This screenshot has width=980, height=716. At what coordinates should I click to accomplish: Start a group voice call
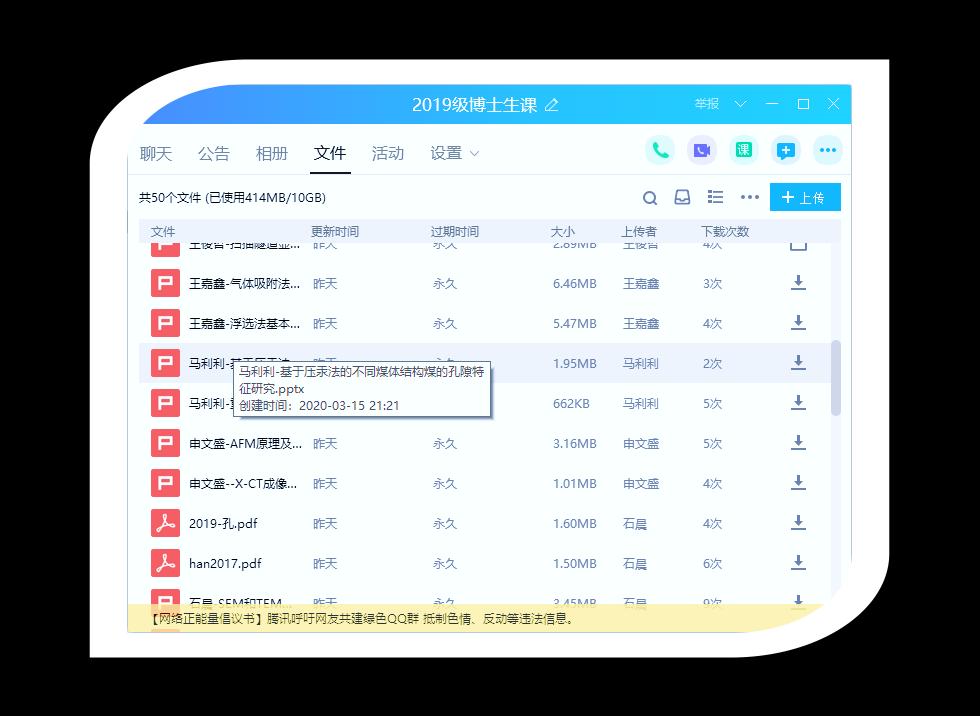660,150
